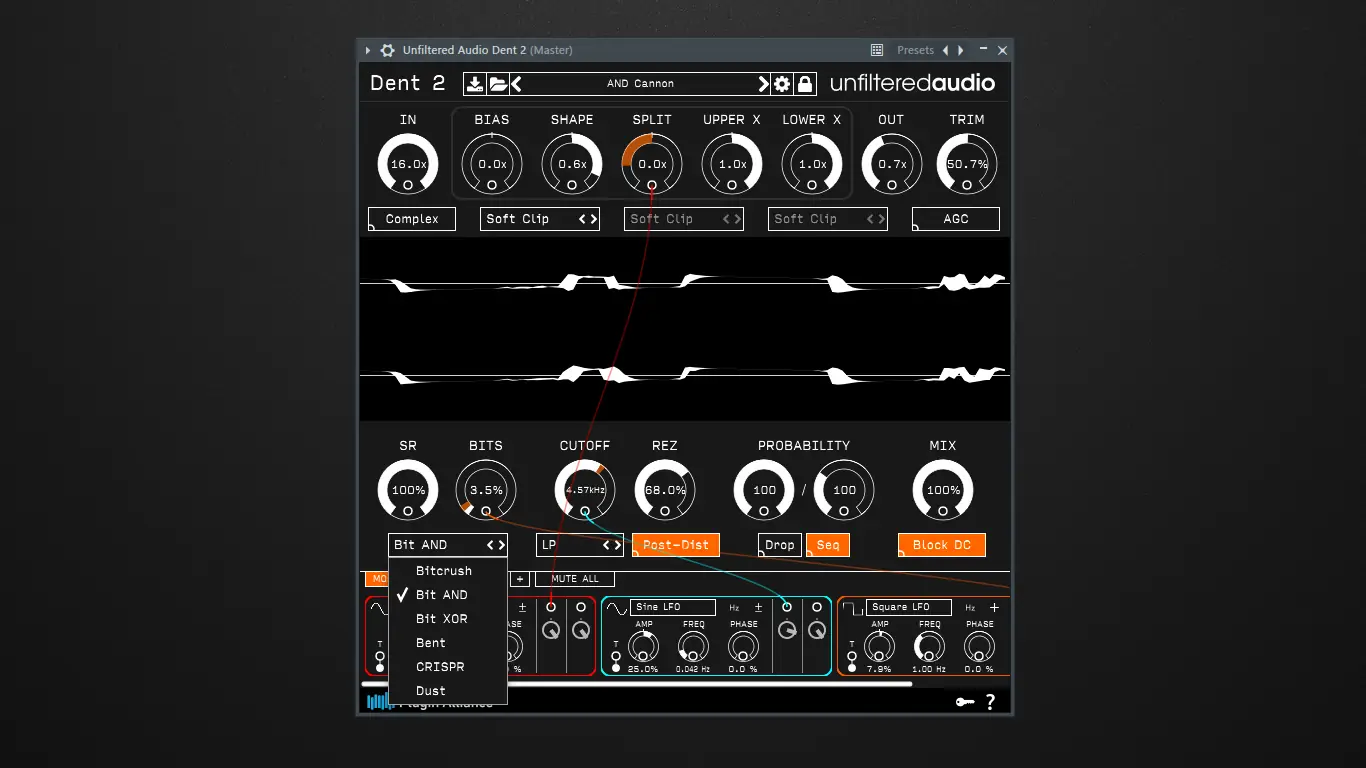
Task: Close the Bit AND mode dropdown
Action: (448, 545)
